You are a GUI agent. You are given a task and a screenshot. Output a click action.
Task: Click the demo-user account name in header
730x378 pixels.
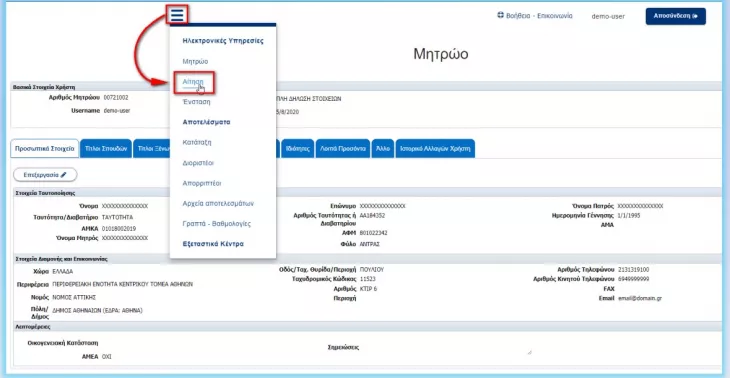608,16
